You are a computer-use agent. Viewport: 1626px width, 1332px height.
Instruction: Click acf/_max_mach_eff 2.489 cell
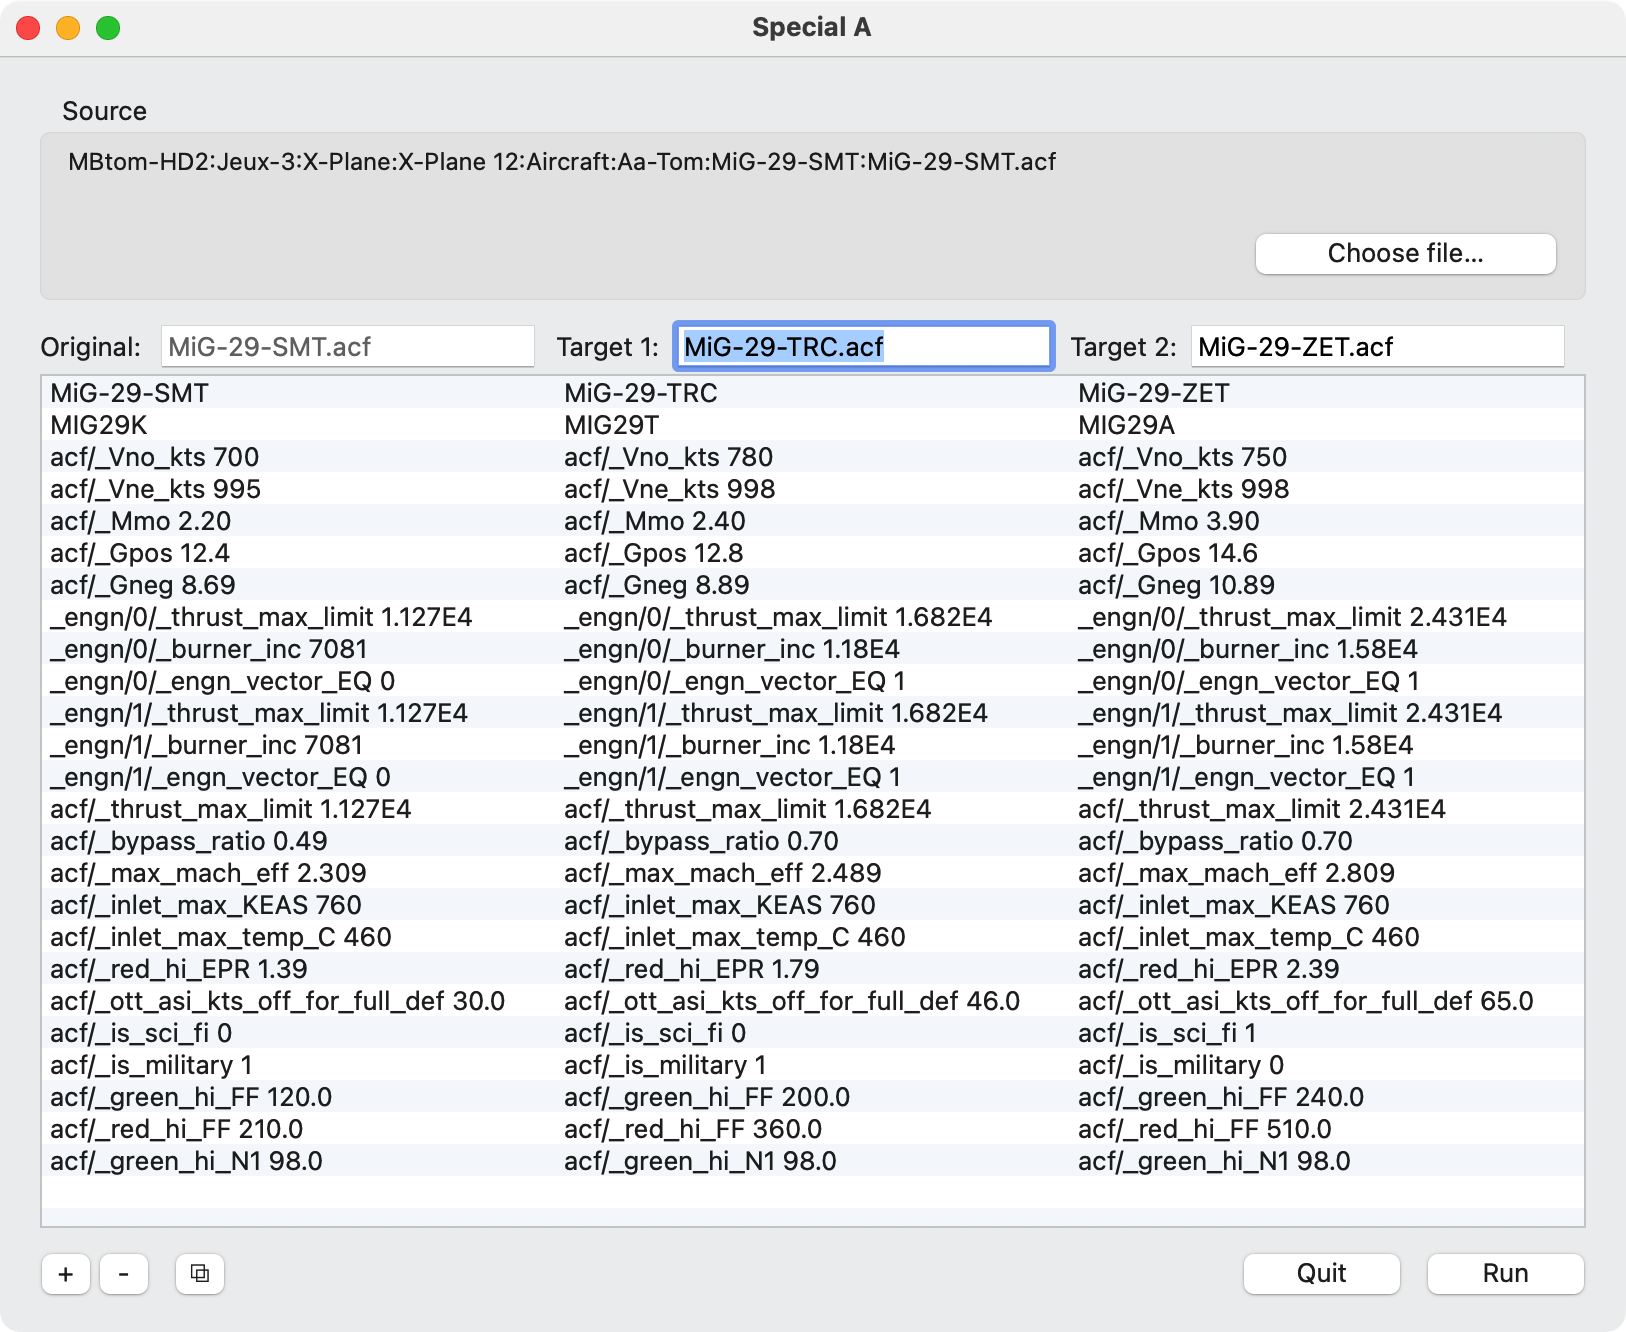tap(722, 873)
